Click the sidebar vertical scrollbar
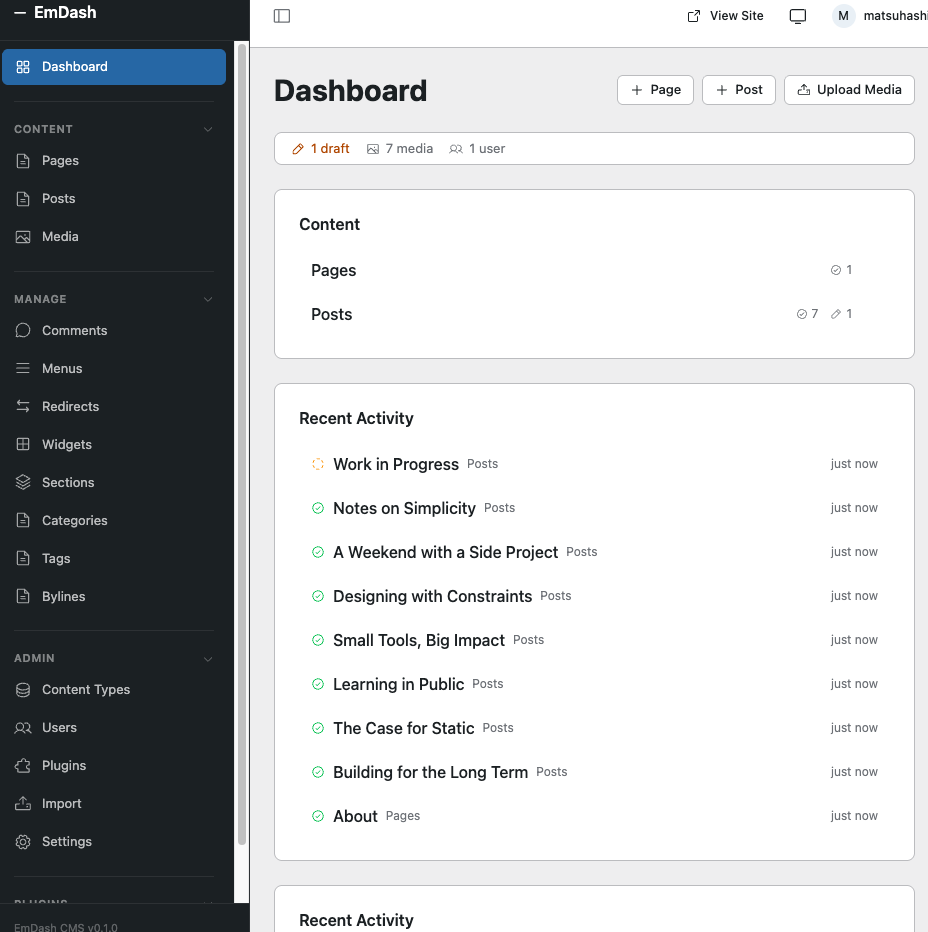 [241, 440]
